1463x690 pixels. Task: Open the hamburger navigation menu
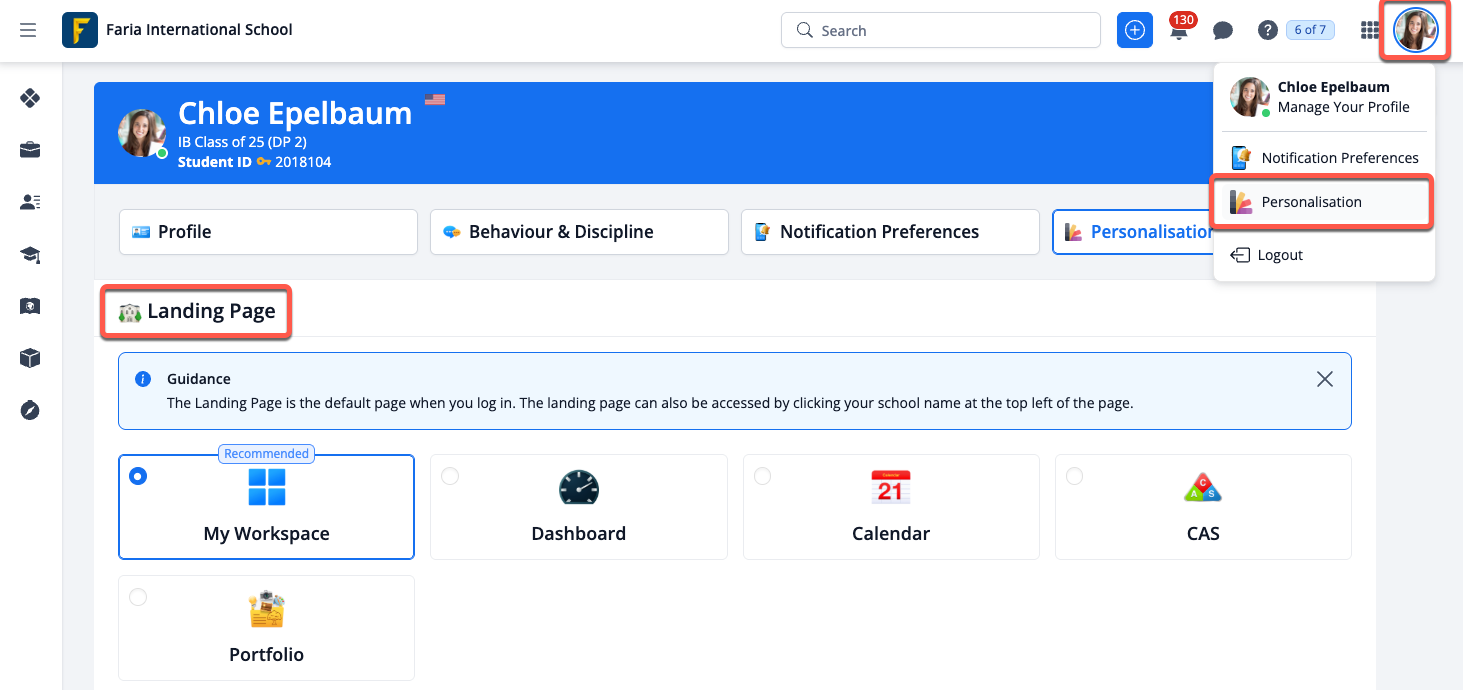coord(28,30)
